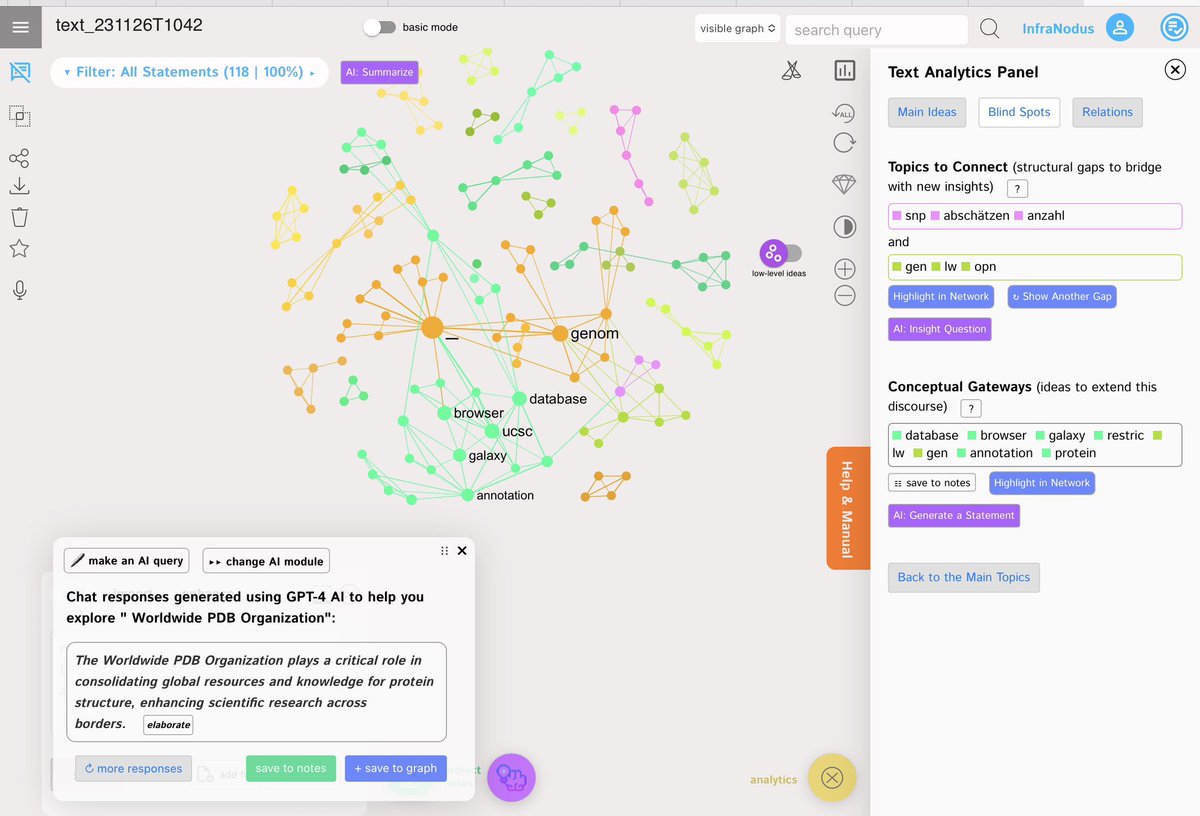Viewport: 1200px width, 816px height.
Task: Open the bar chart analytics icon
Action: coord(845,70)
